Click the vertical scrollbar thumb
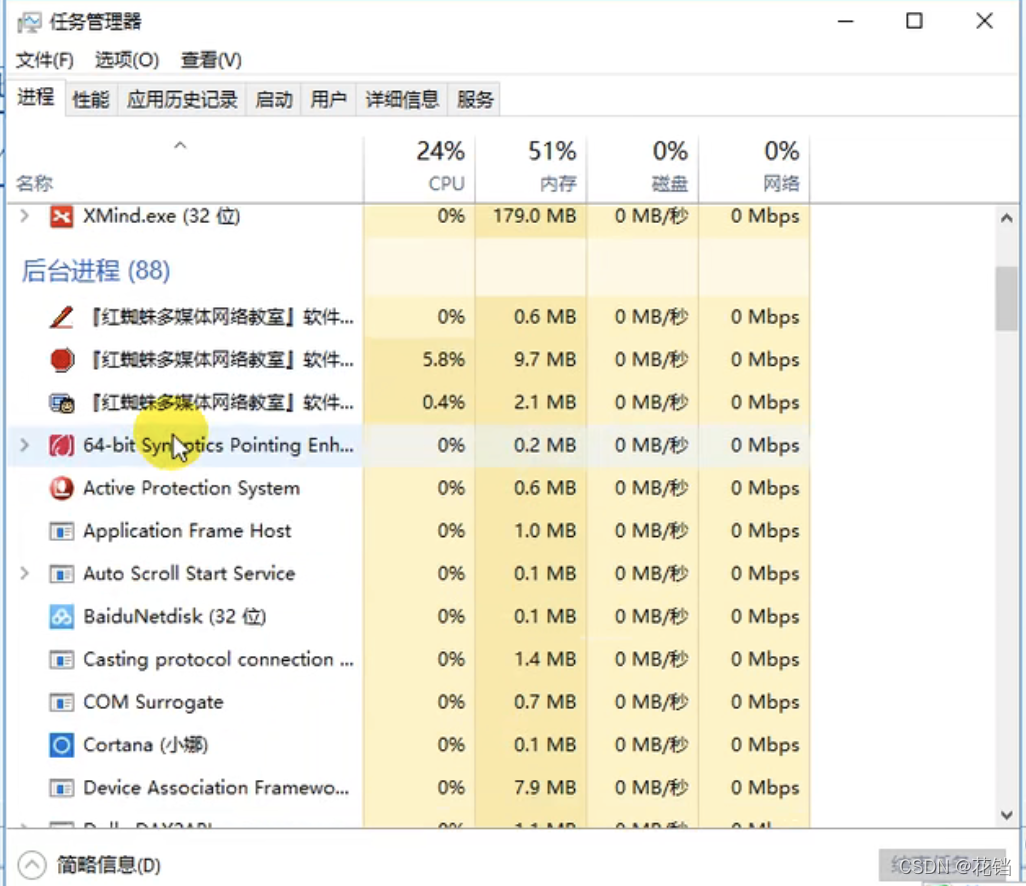This screenshot has width=1026, height=886. coord(1007,300)
